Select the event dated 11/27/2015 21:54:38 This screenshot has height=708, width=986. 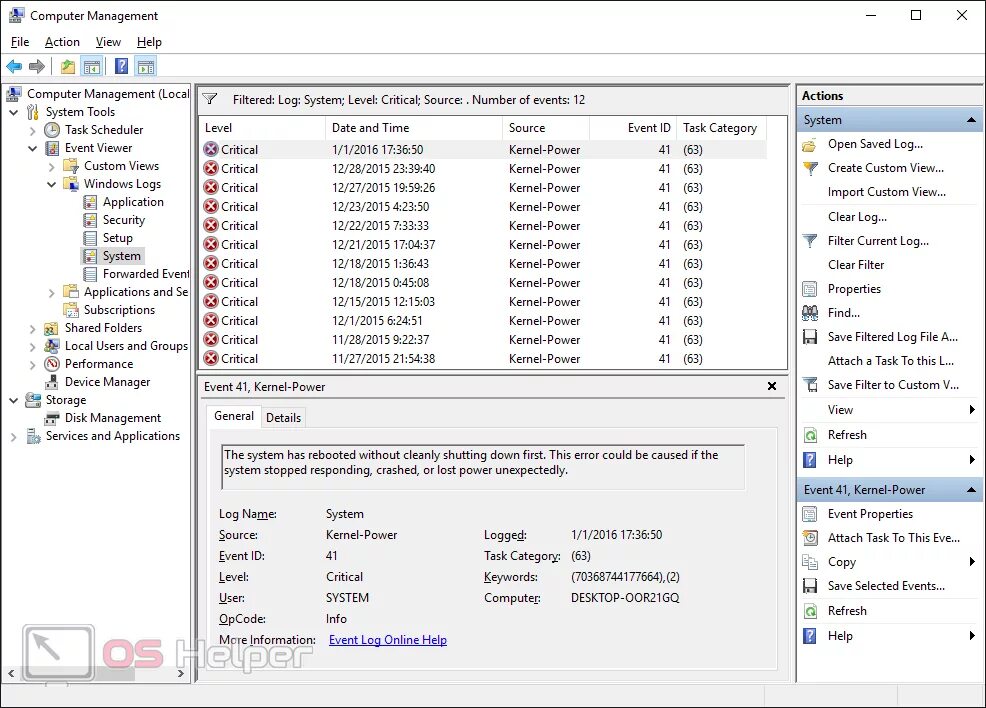point(484,358)
